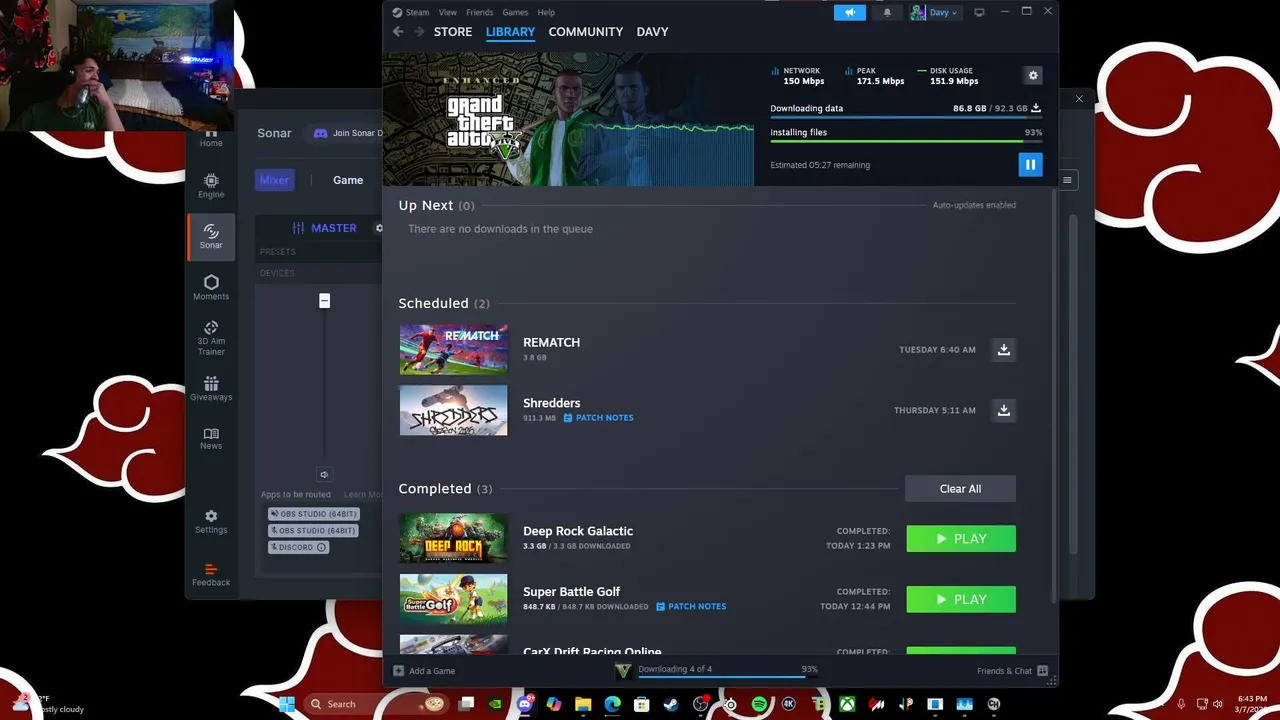Open Friends & Chat in Steam

coord(1012,670)
